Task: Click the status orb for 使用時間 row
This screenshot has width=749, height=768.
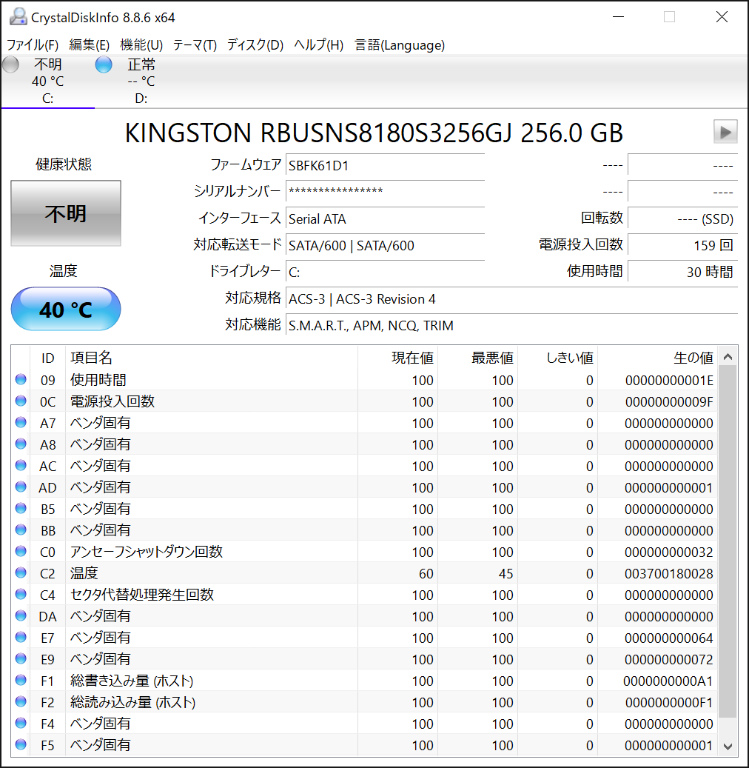Action: (21, 380)
